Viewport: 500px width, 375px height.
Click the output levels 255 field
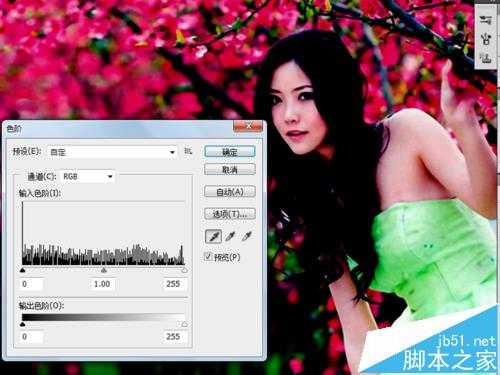[x=173, y=337]
